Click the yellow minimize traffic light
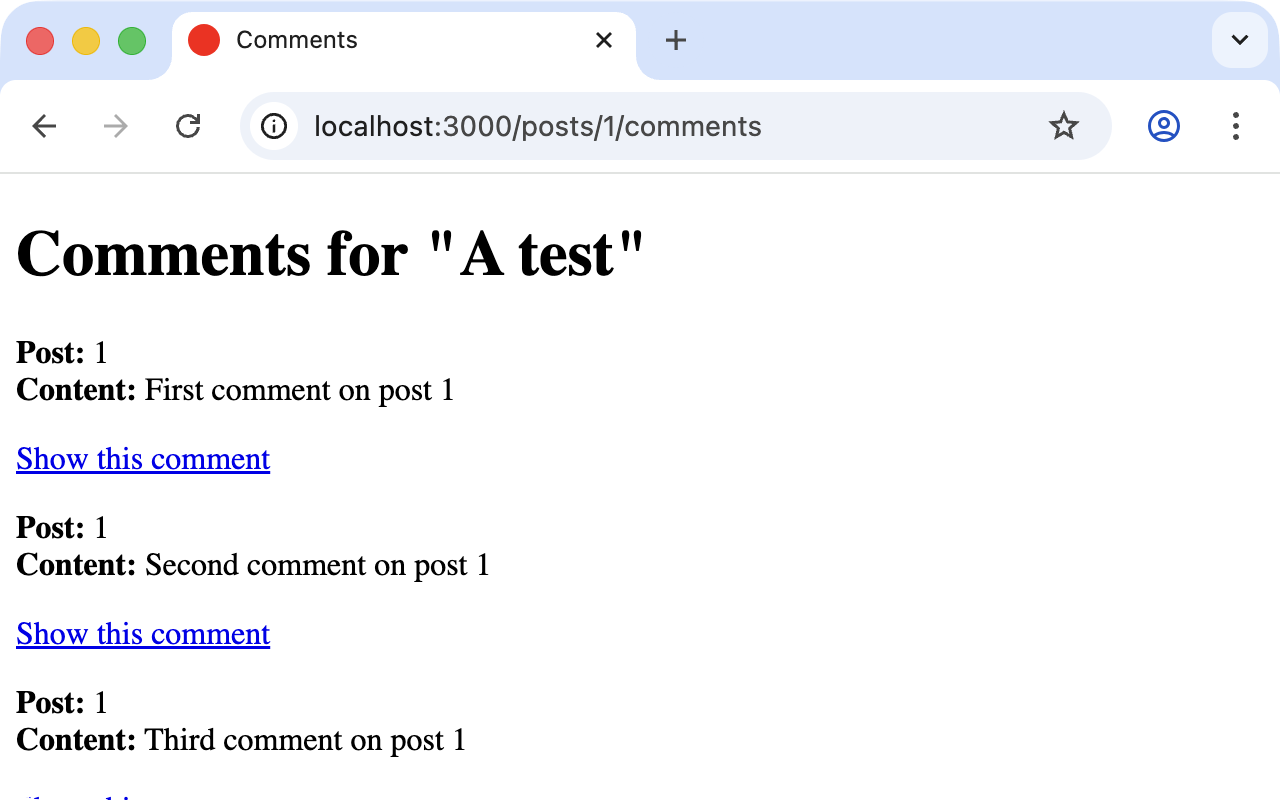This screenshot has width=1280, height=800. [x=86, y=41]
